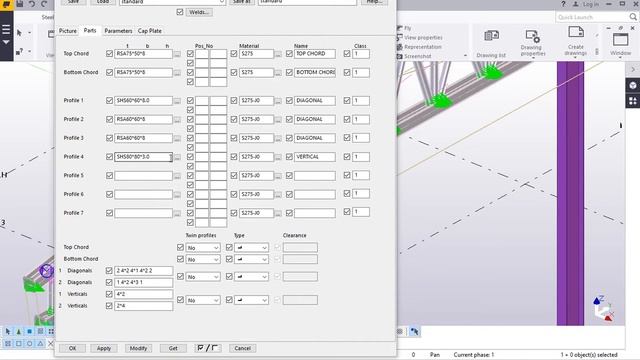Open Top Chord Type dropdown
The image size is (640, 360).
pos(251,248)
